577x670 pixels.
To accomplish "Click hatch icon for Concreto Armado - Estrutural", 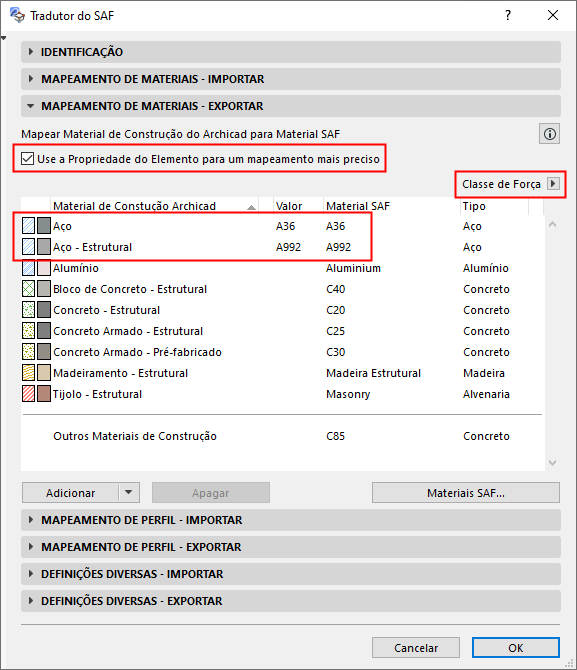I will (29, 331).
